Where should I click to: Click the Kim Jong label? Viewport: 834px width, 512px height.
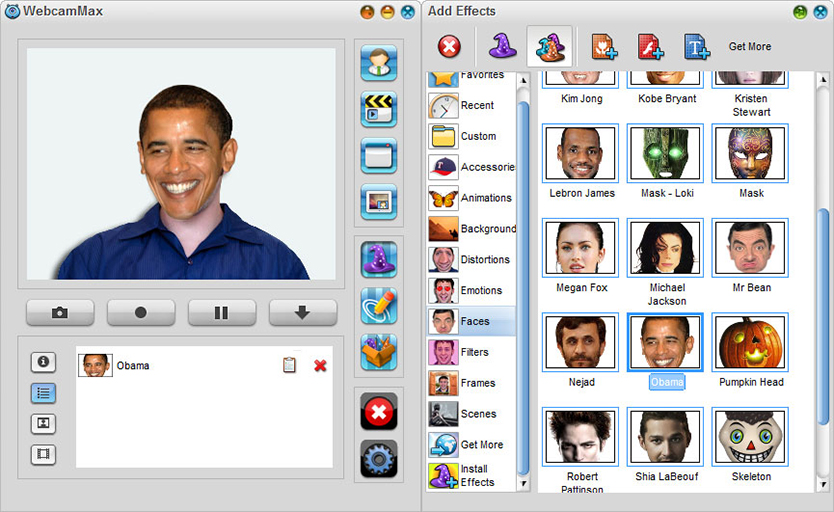582,98
